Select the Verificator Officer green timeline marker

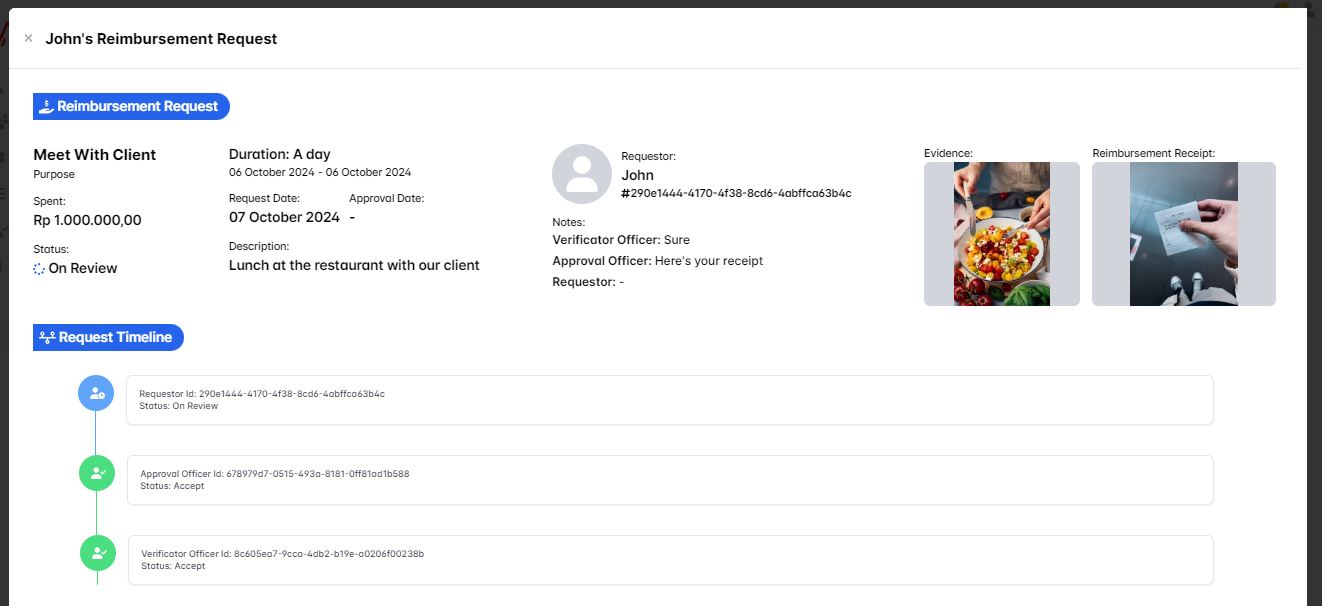click(97, 552)
